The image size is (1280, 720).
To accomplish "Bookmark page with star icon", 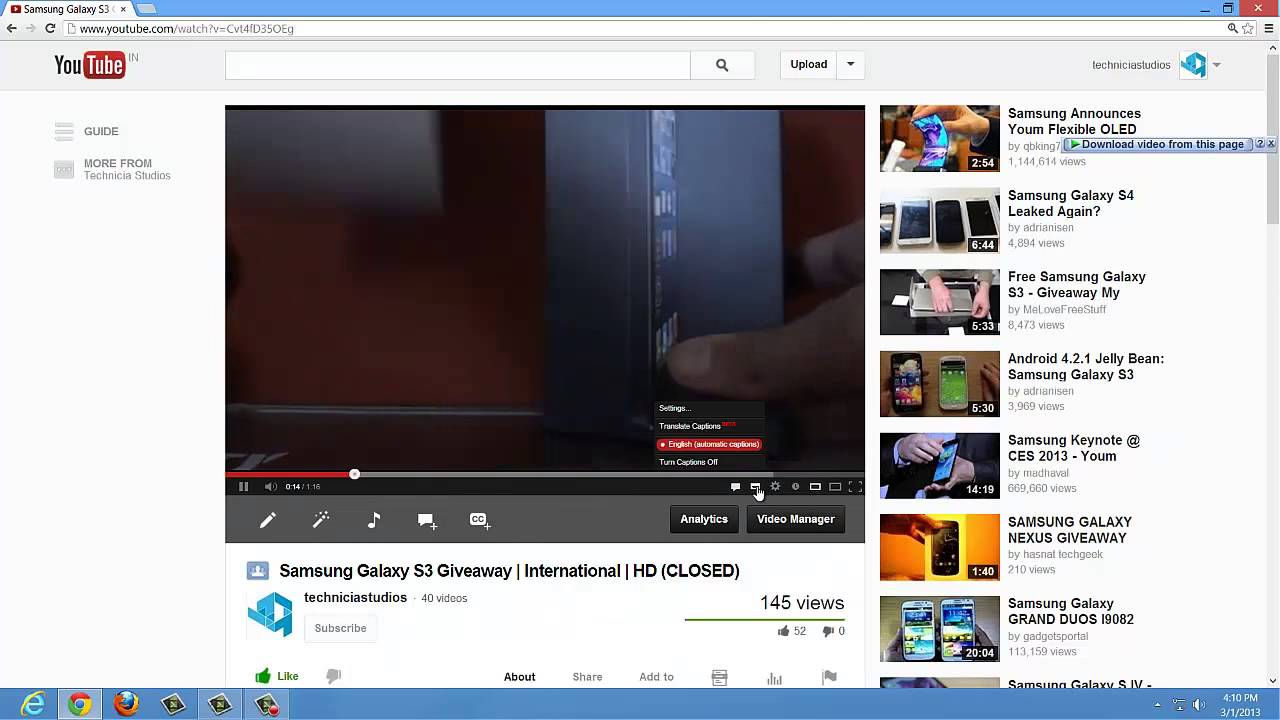I will tap(1248, 28).
